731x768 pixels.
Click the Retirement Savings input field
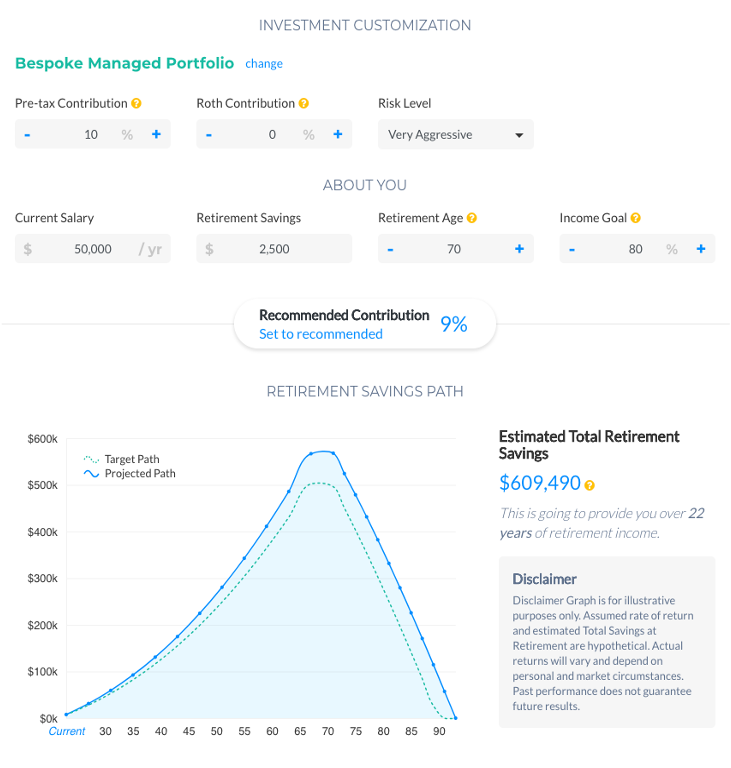point(273,249)
